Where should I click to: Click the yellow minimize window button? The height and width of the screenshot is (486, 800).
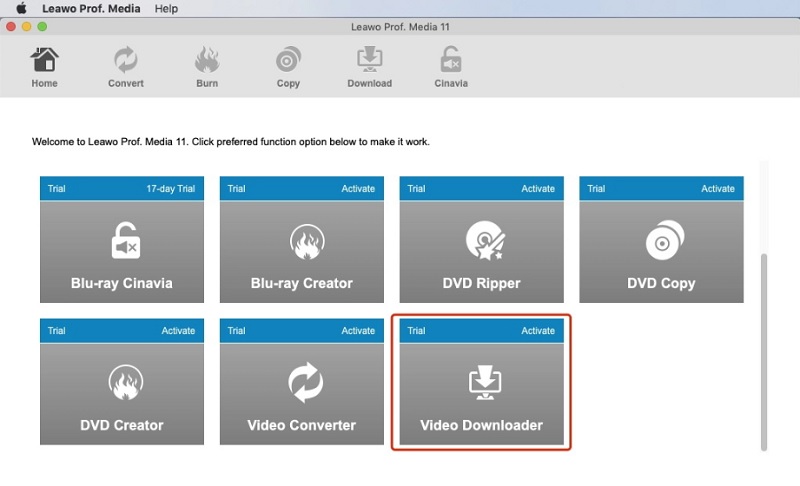tap(27, 27)
